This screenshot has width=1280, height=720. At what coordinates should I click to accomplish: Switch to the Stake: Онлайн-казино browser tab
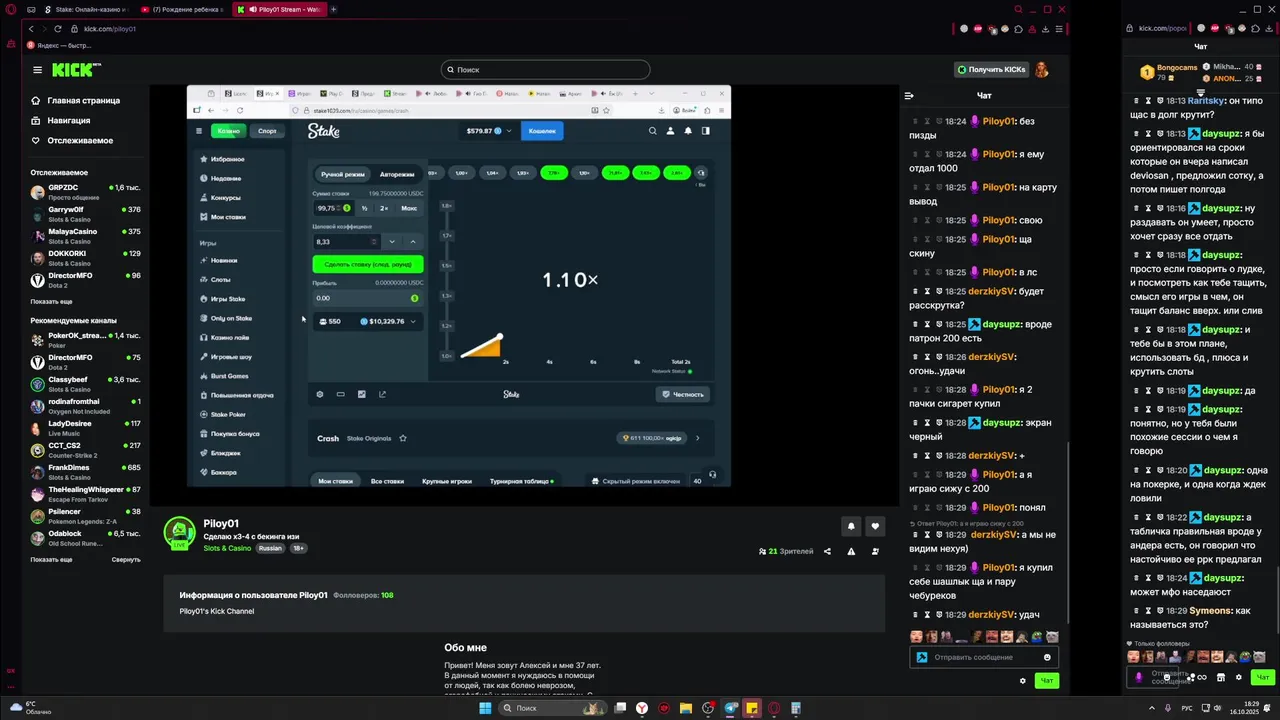pos(86,9)
